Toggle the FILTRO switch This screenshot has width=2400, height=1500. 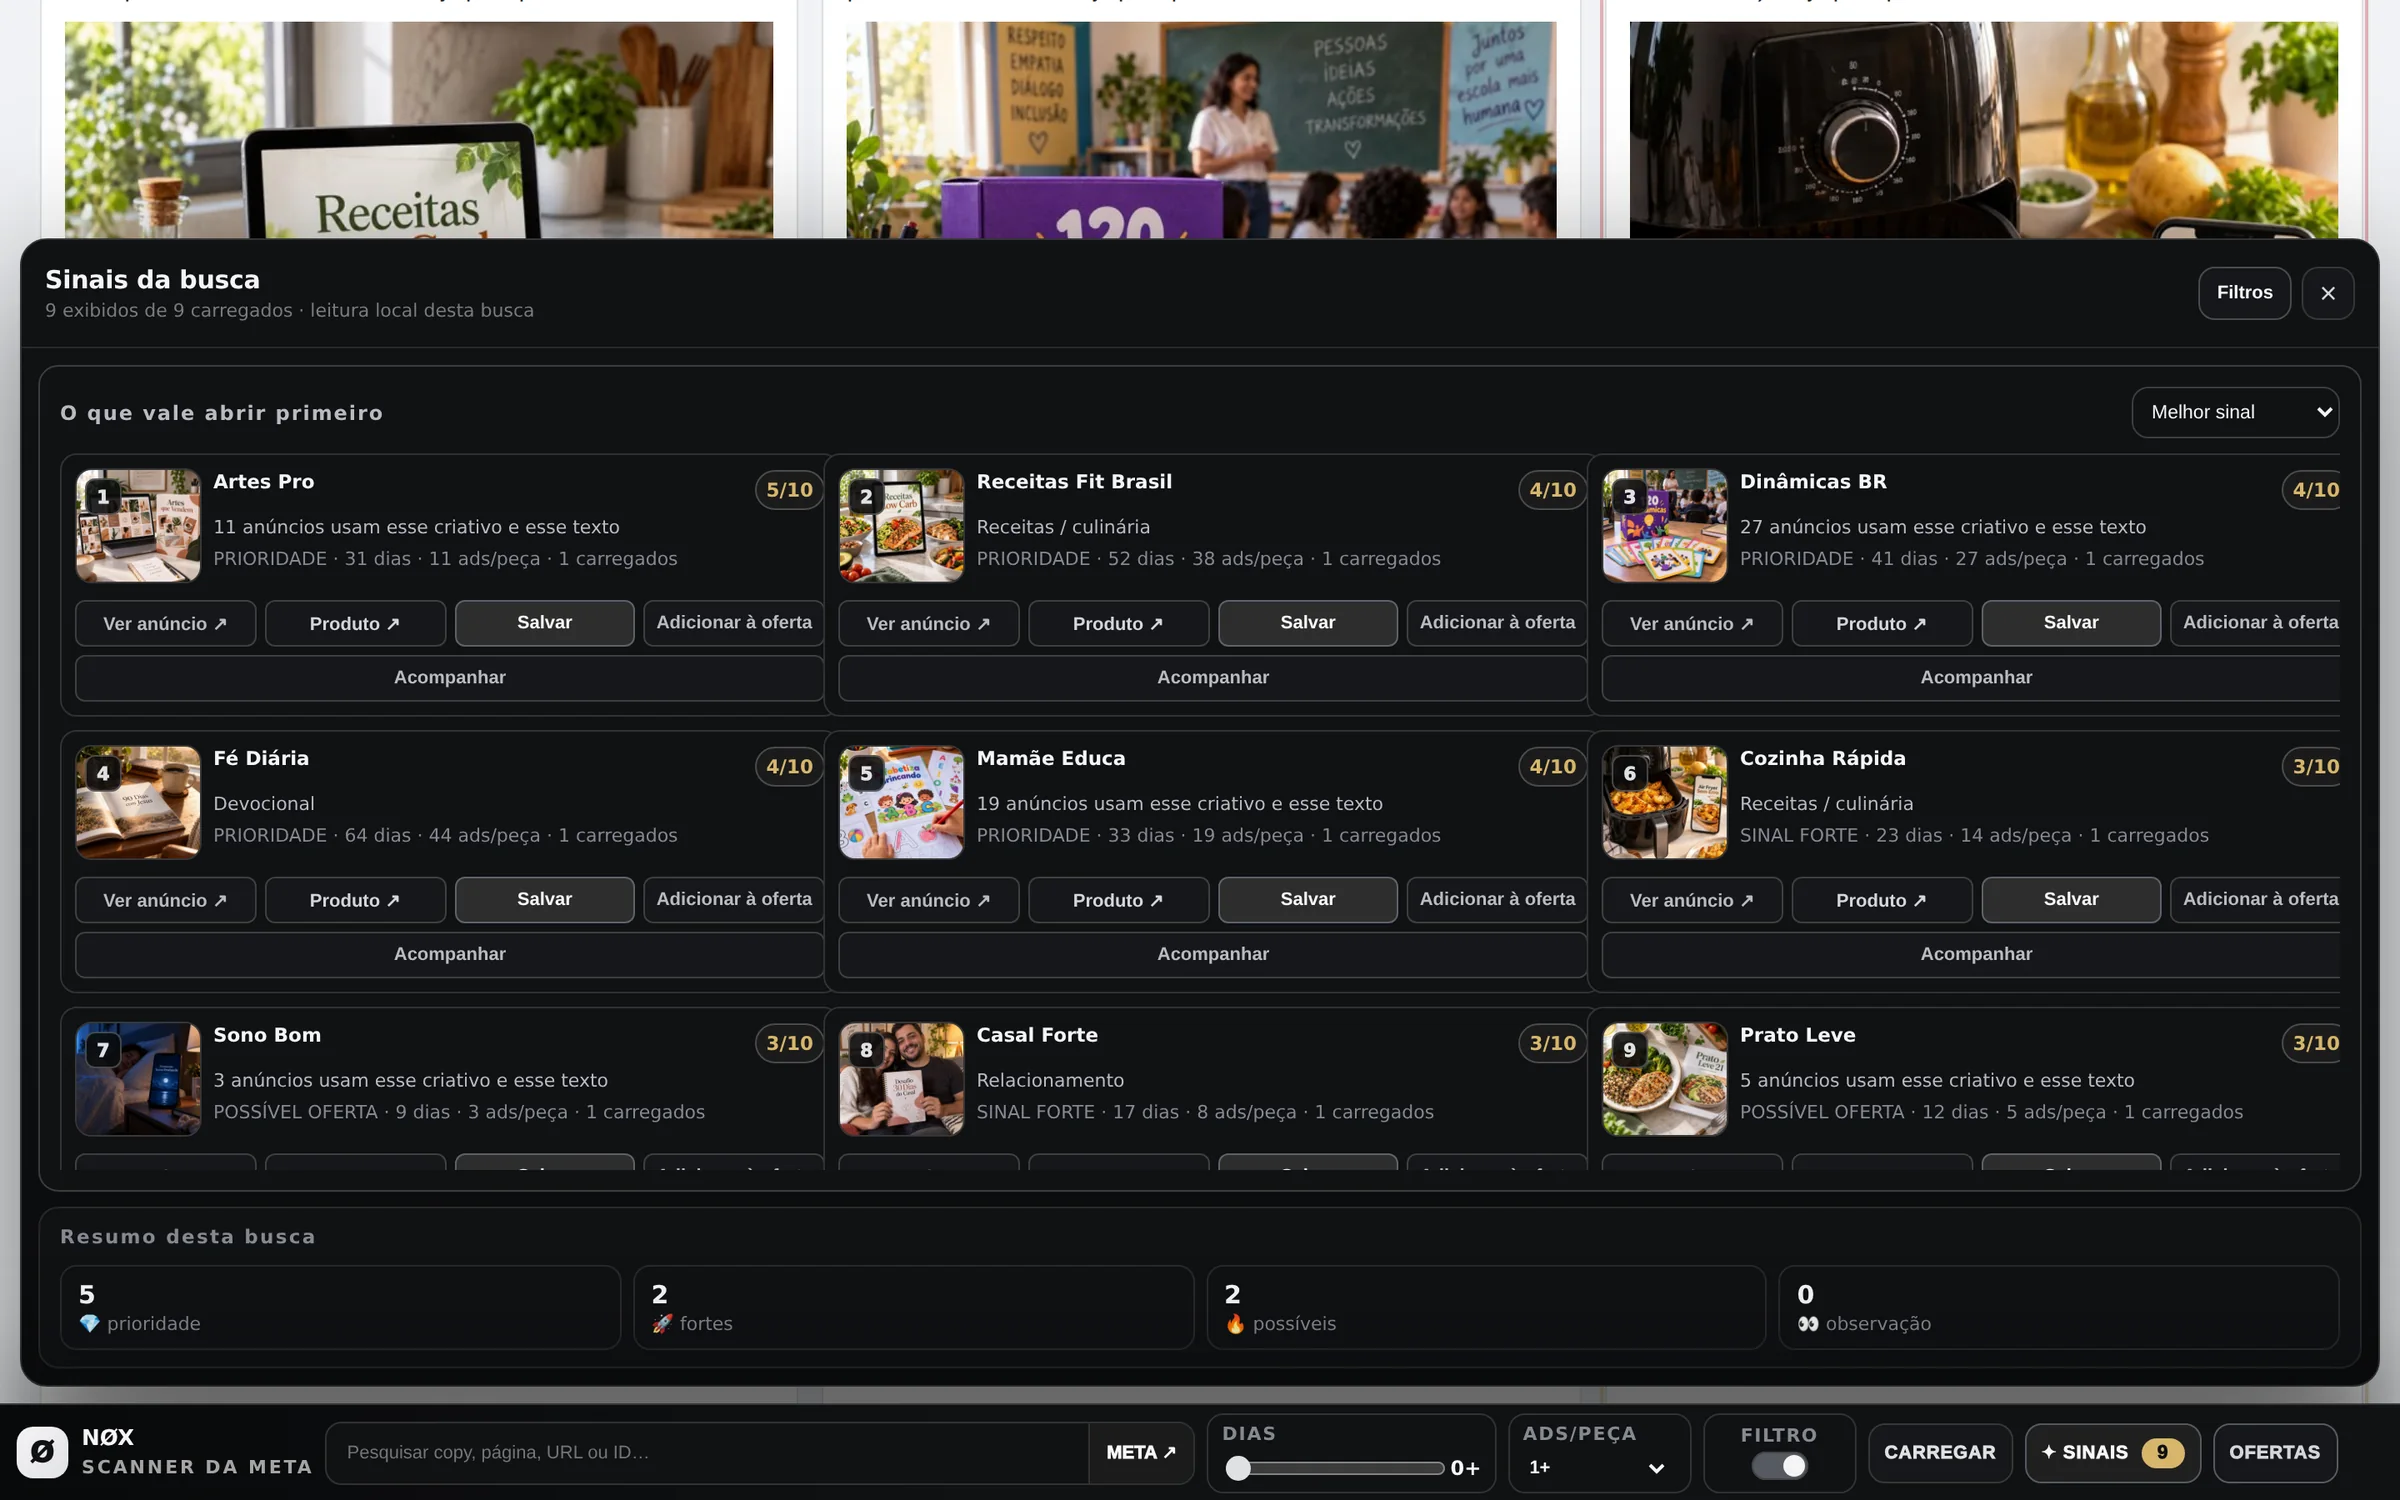[1779, 1466]
